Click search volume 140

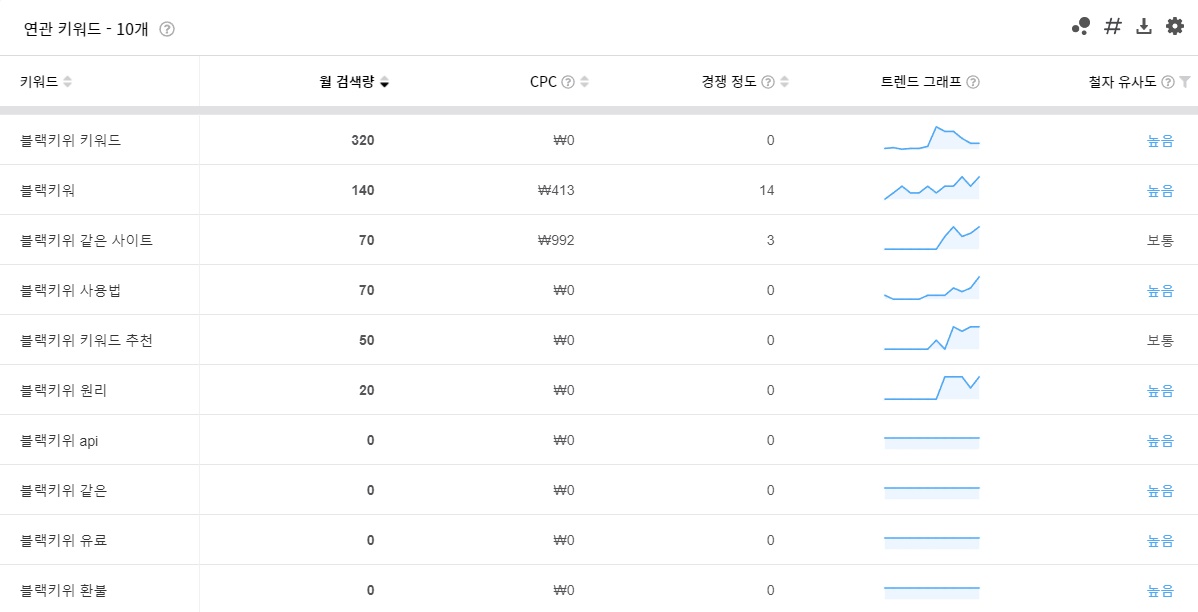[x=363, y=190]
